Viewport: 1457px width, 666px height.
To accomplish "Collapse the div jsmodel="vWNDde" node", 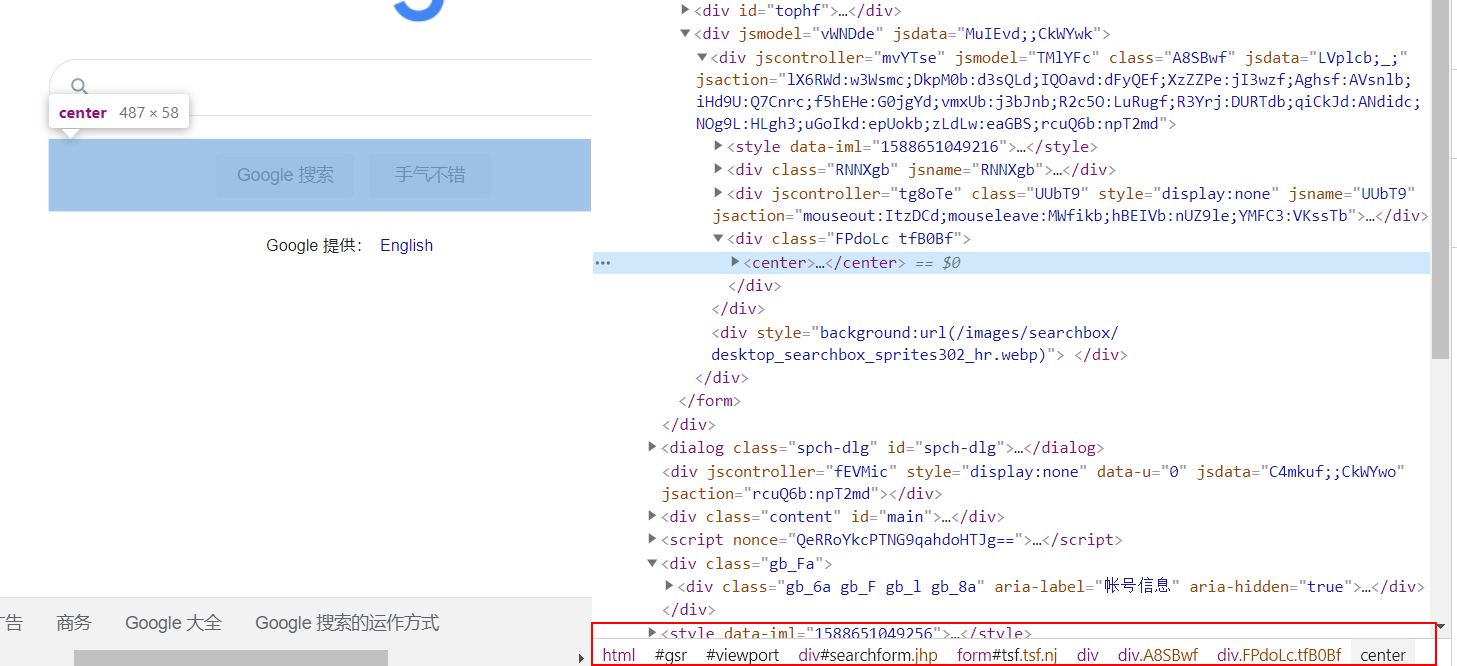I will click(685, 33).
